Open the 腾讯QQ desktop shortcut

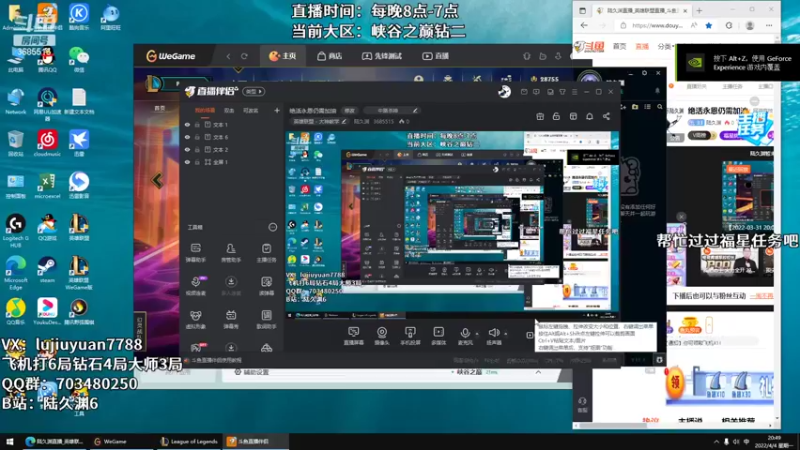point(47,59)
